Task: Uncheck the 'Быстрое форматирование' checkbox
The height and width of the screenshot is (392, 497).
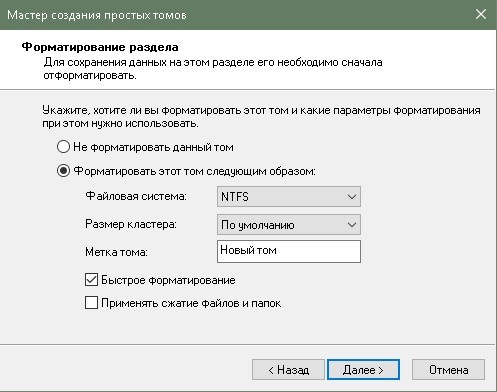Action: point(91,280)
